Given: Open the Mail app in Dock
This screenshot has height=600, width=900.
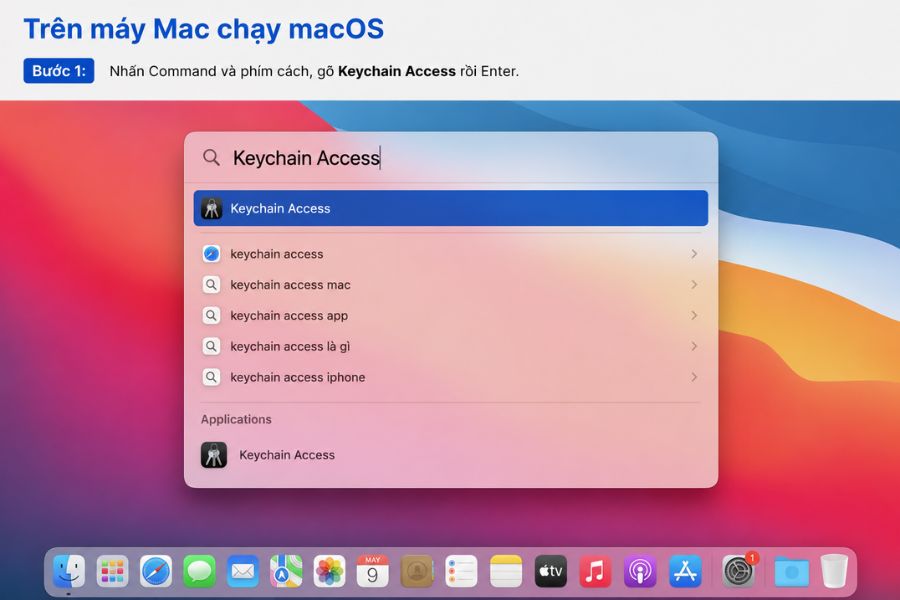Looking at the screenshot, I should point(243,571).
